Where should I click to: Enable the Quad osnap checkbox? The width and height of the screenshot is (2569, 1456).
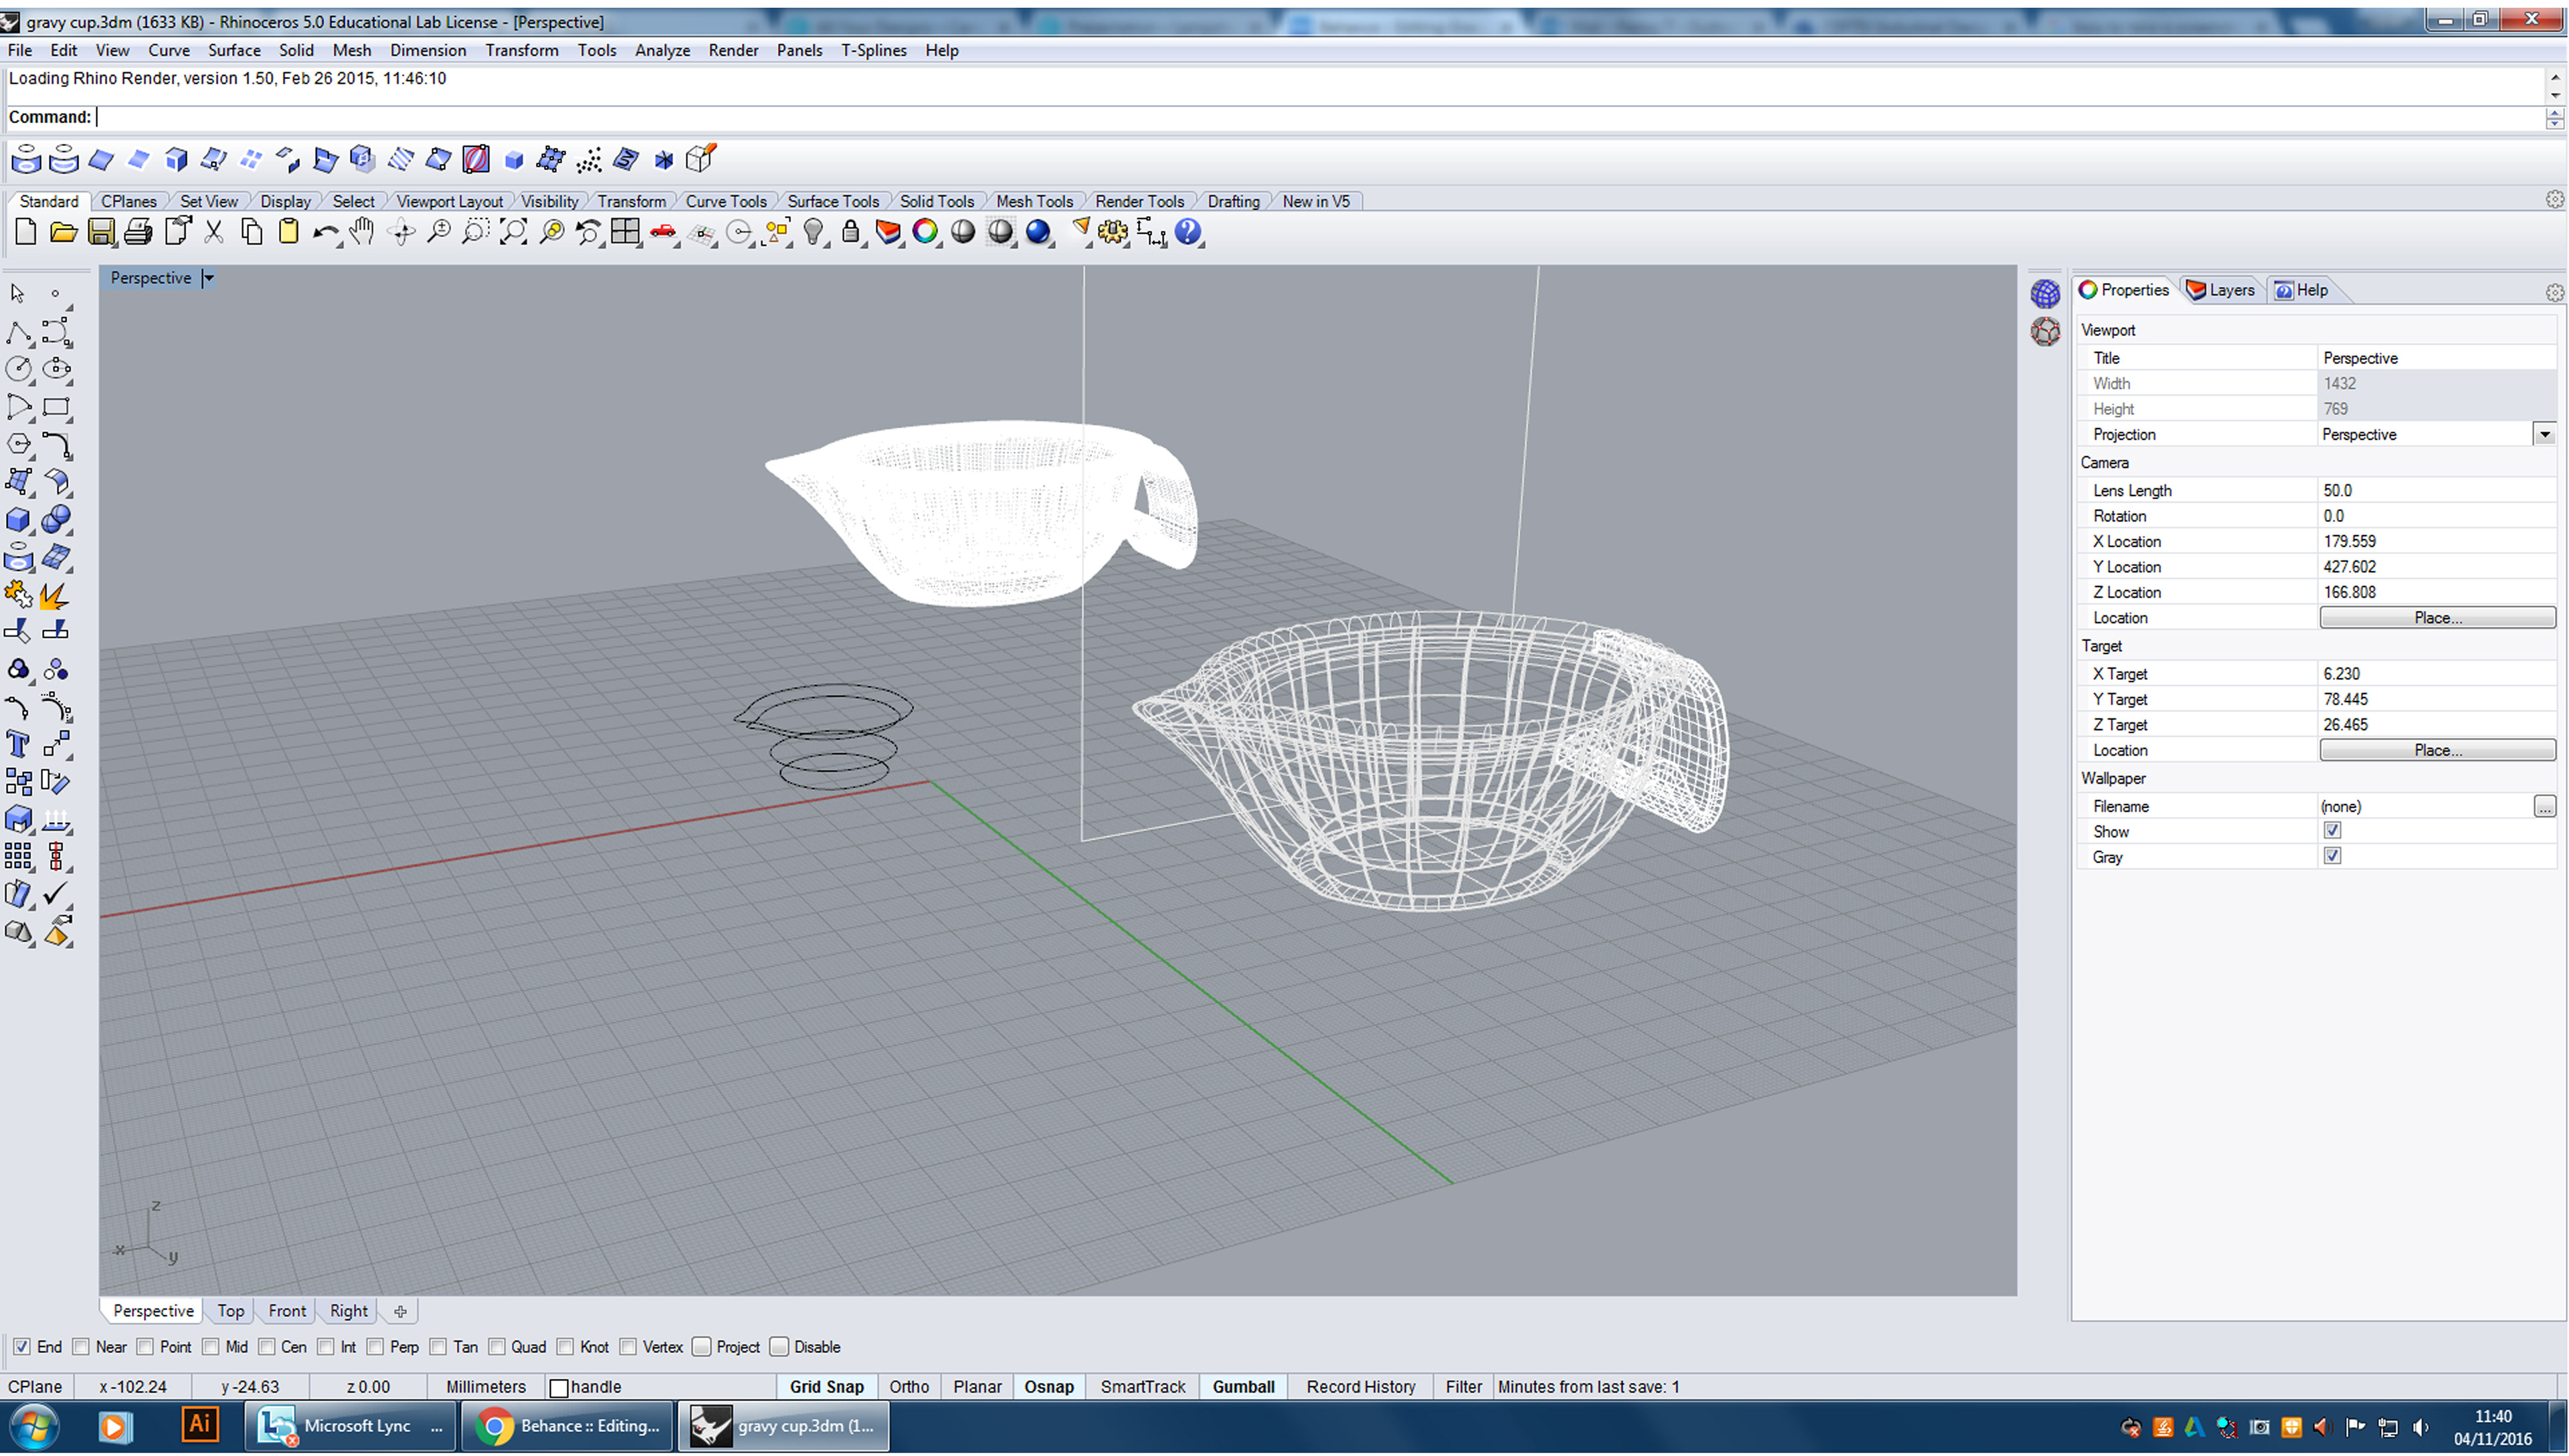coord(496,1347)
